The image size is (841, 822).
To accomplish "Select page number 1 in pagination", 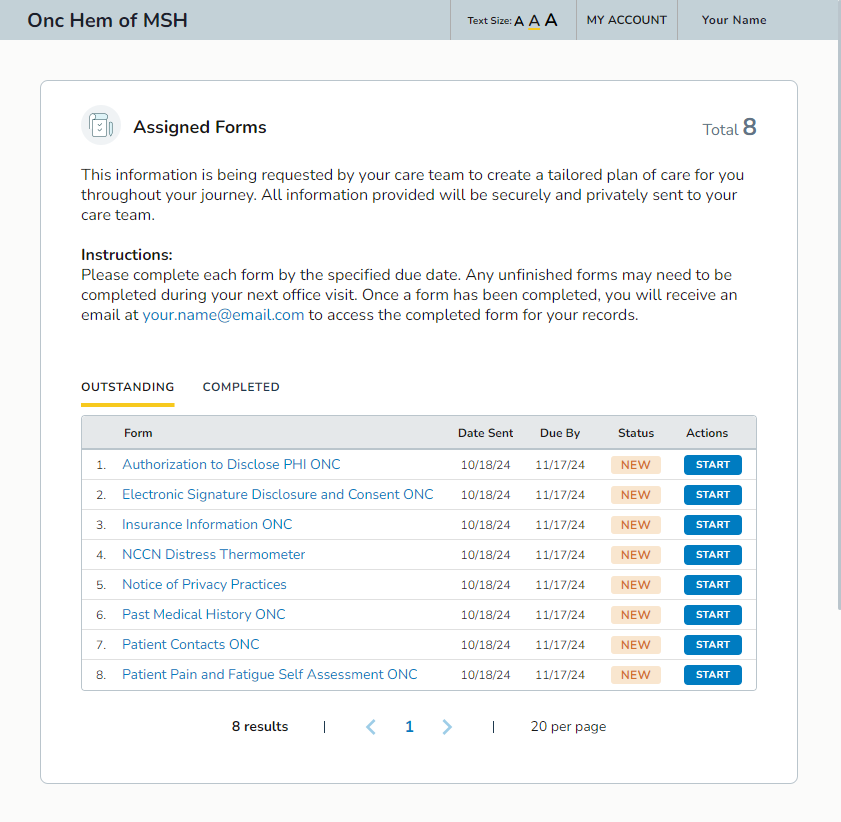I will pos(409,727).
